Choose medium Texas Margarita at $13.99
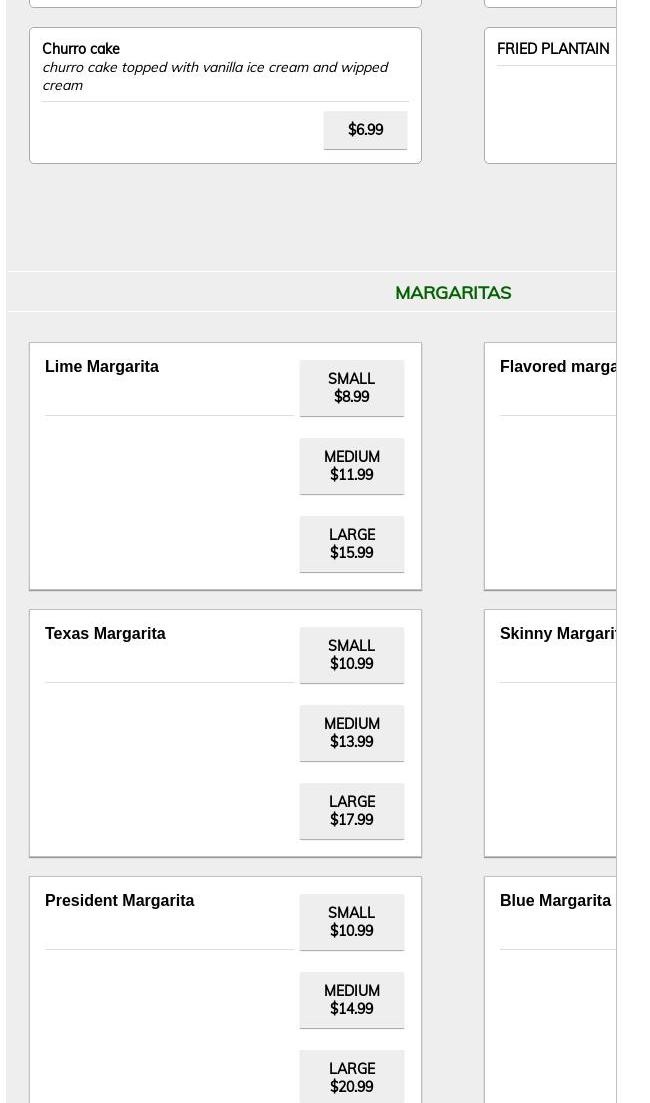Screen dimensions: 650x1103 [352, 734]
